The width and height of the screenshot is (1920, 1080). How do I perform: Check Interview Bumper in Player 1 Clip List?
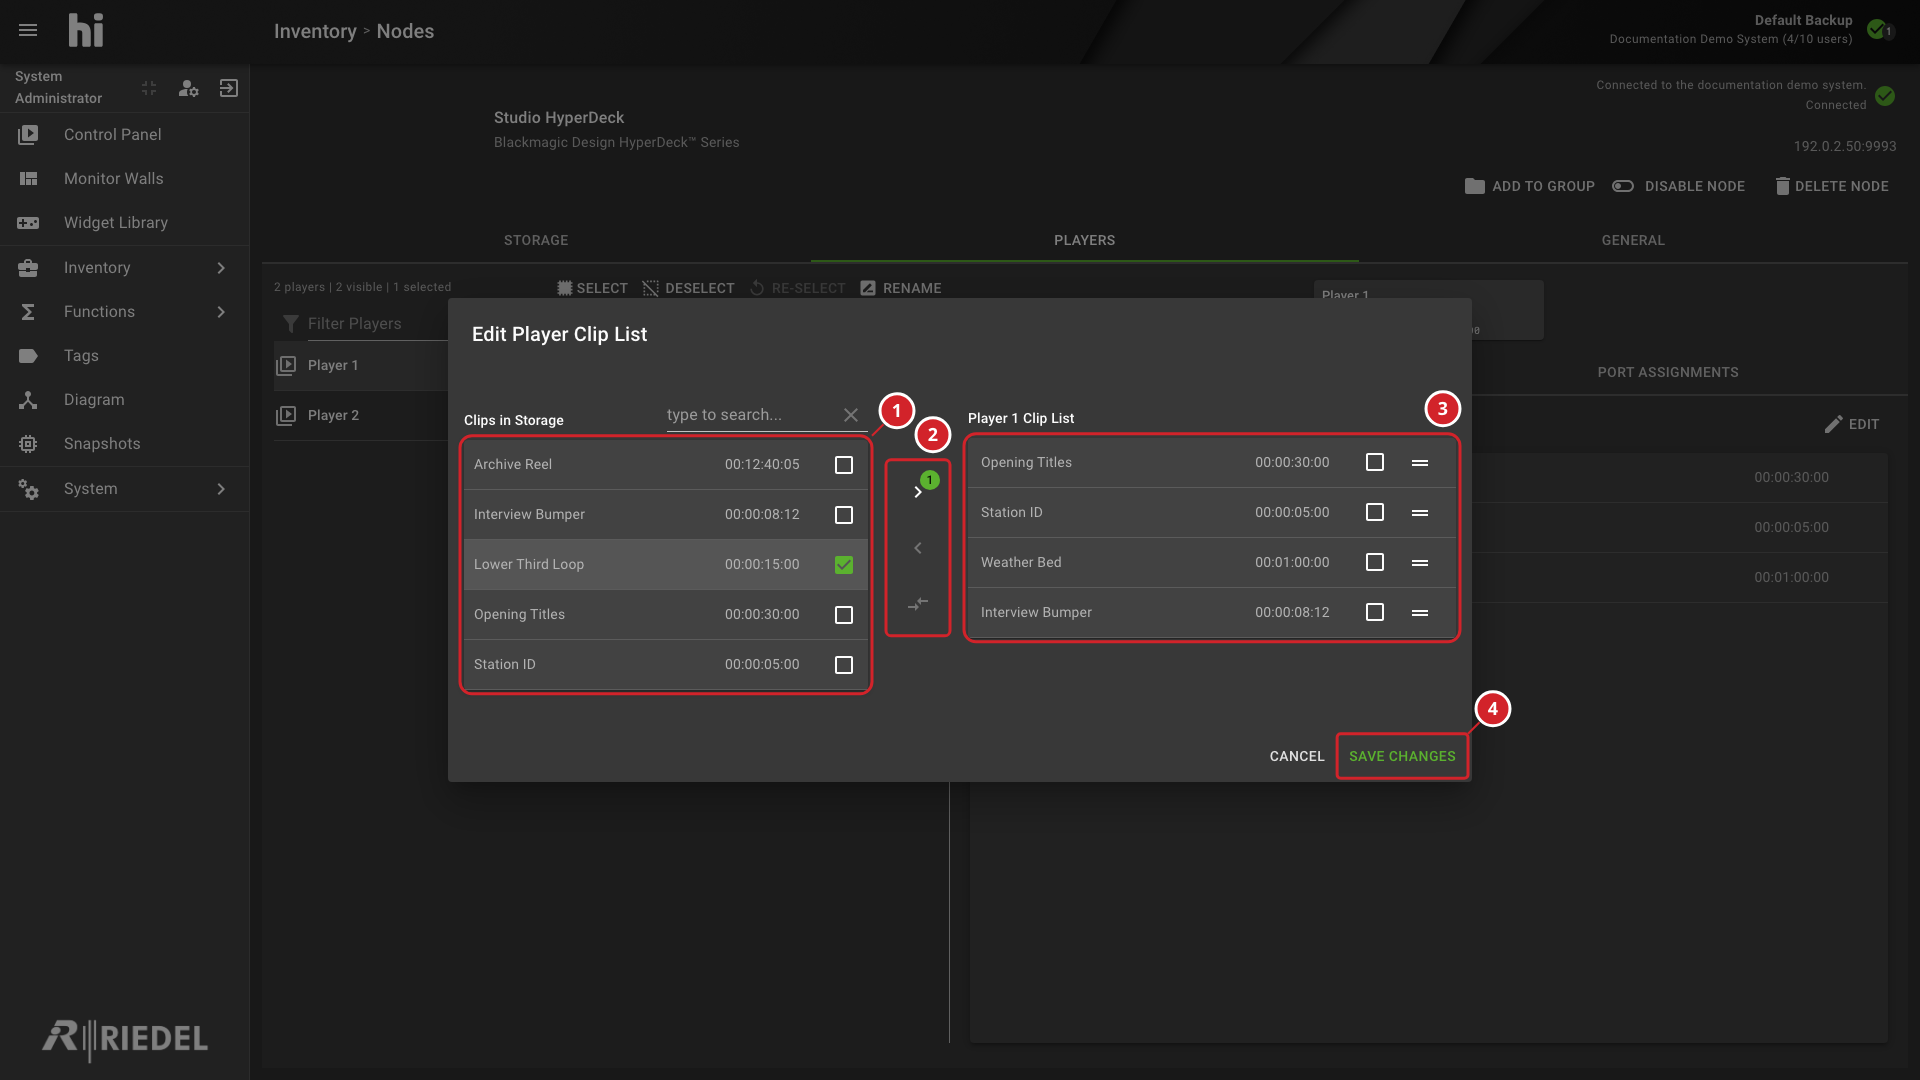(x=1375, y=612)
